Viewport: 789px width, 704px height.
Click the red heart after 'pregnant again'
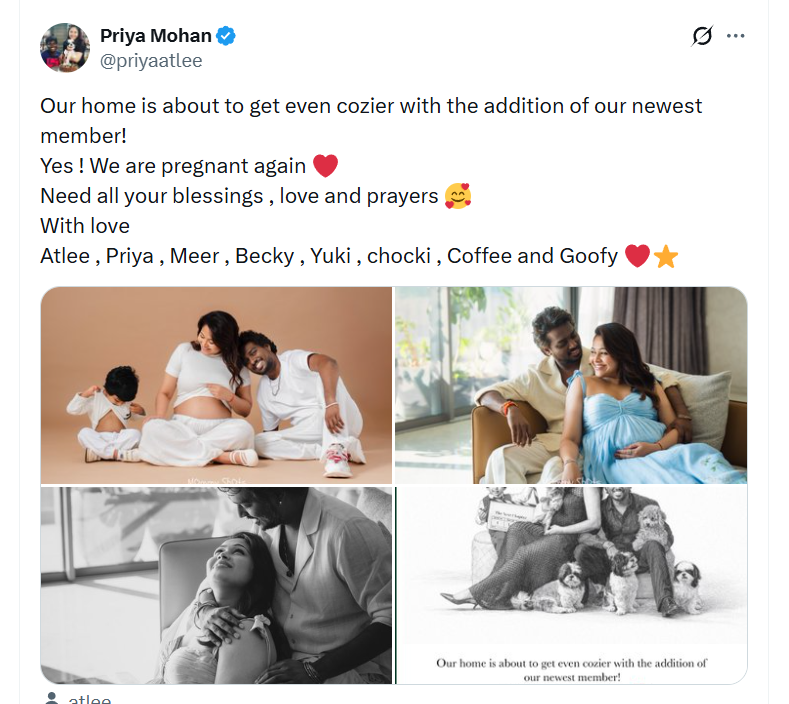(x=325, y=165)
